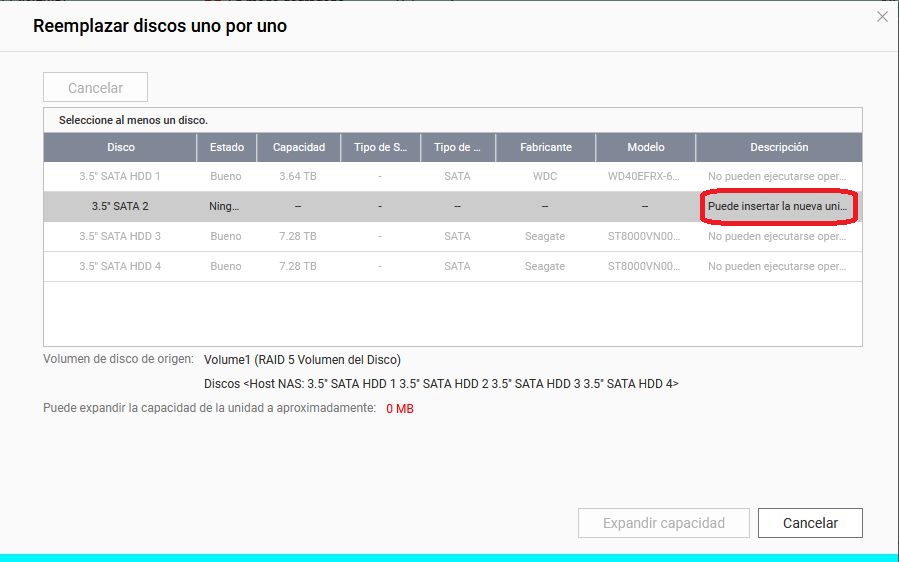The width and height of the screenshot is (899, 562).
Task: Sort by the Disco column header
Action: 120,147
